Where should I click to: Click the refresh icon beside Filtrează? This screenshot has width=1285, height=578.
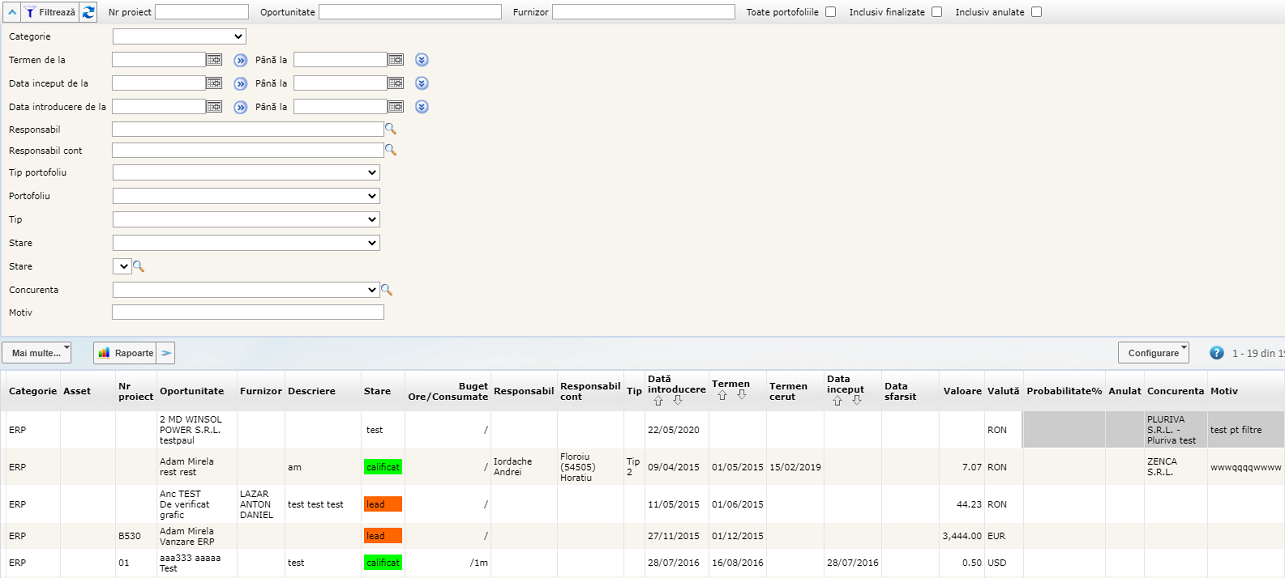[x=89, y=12]
